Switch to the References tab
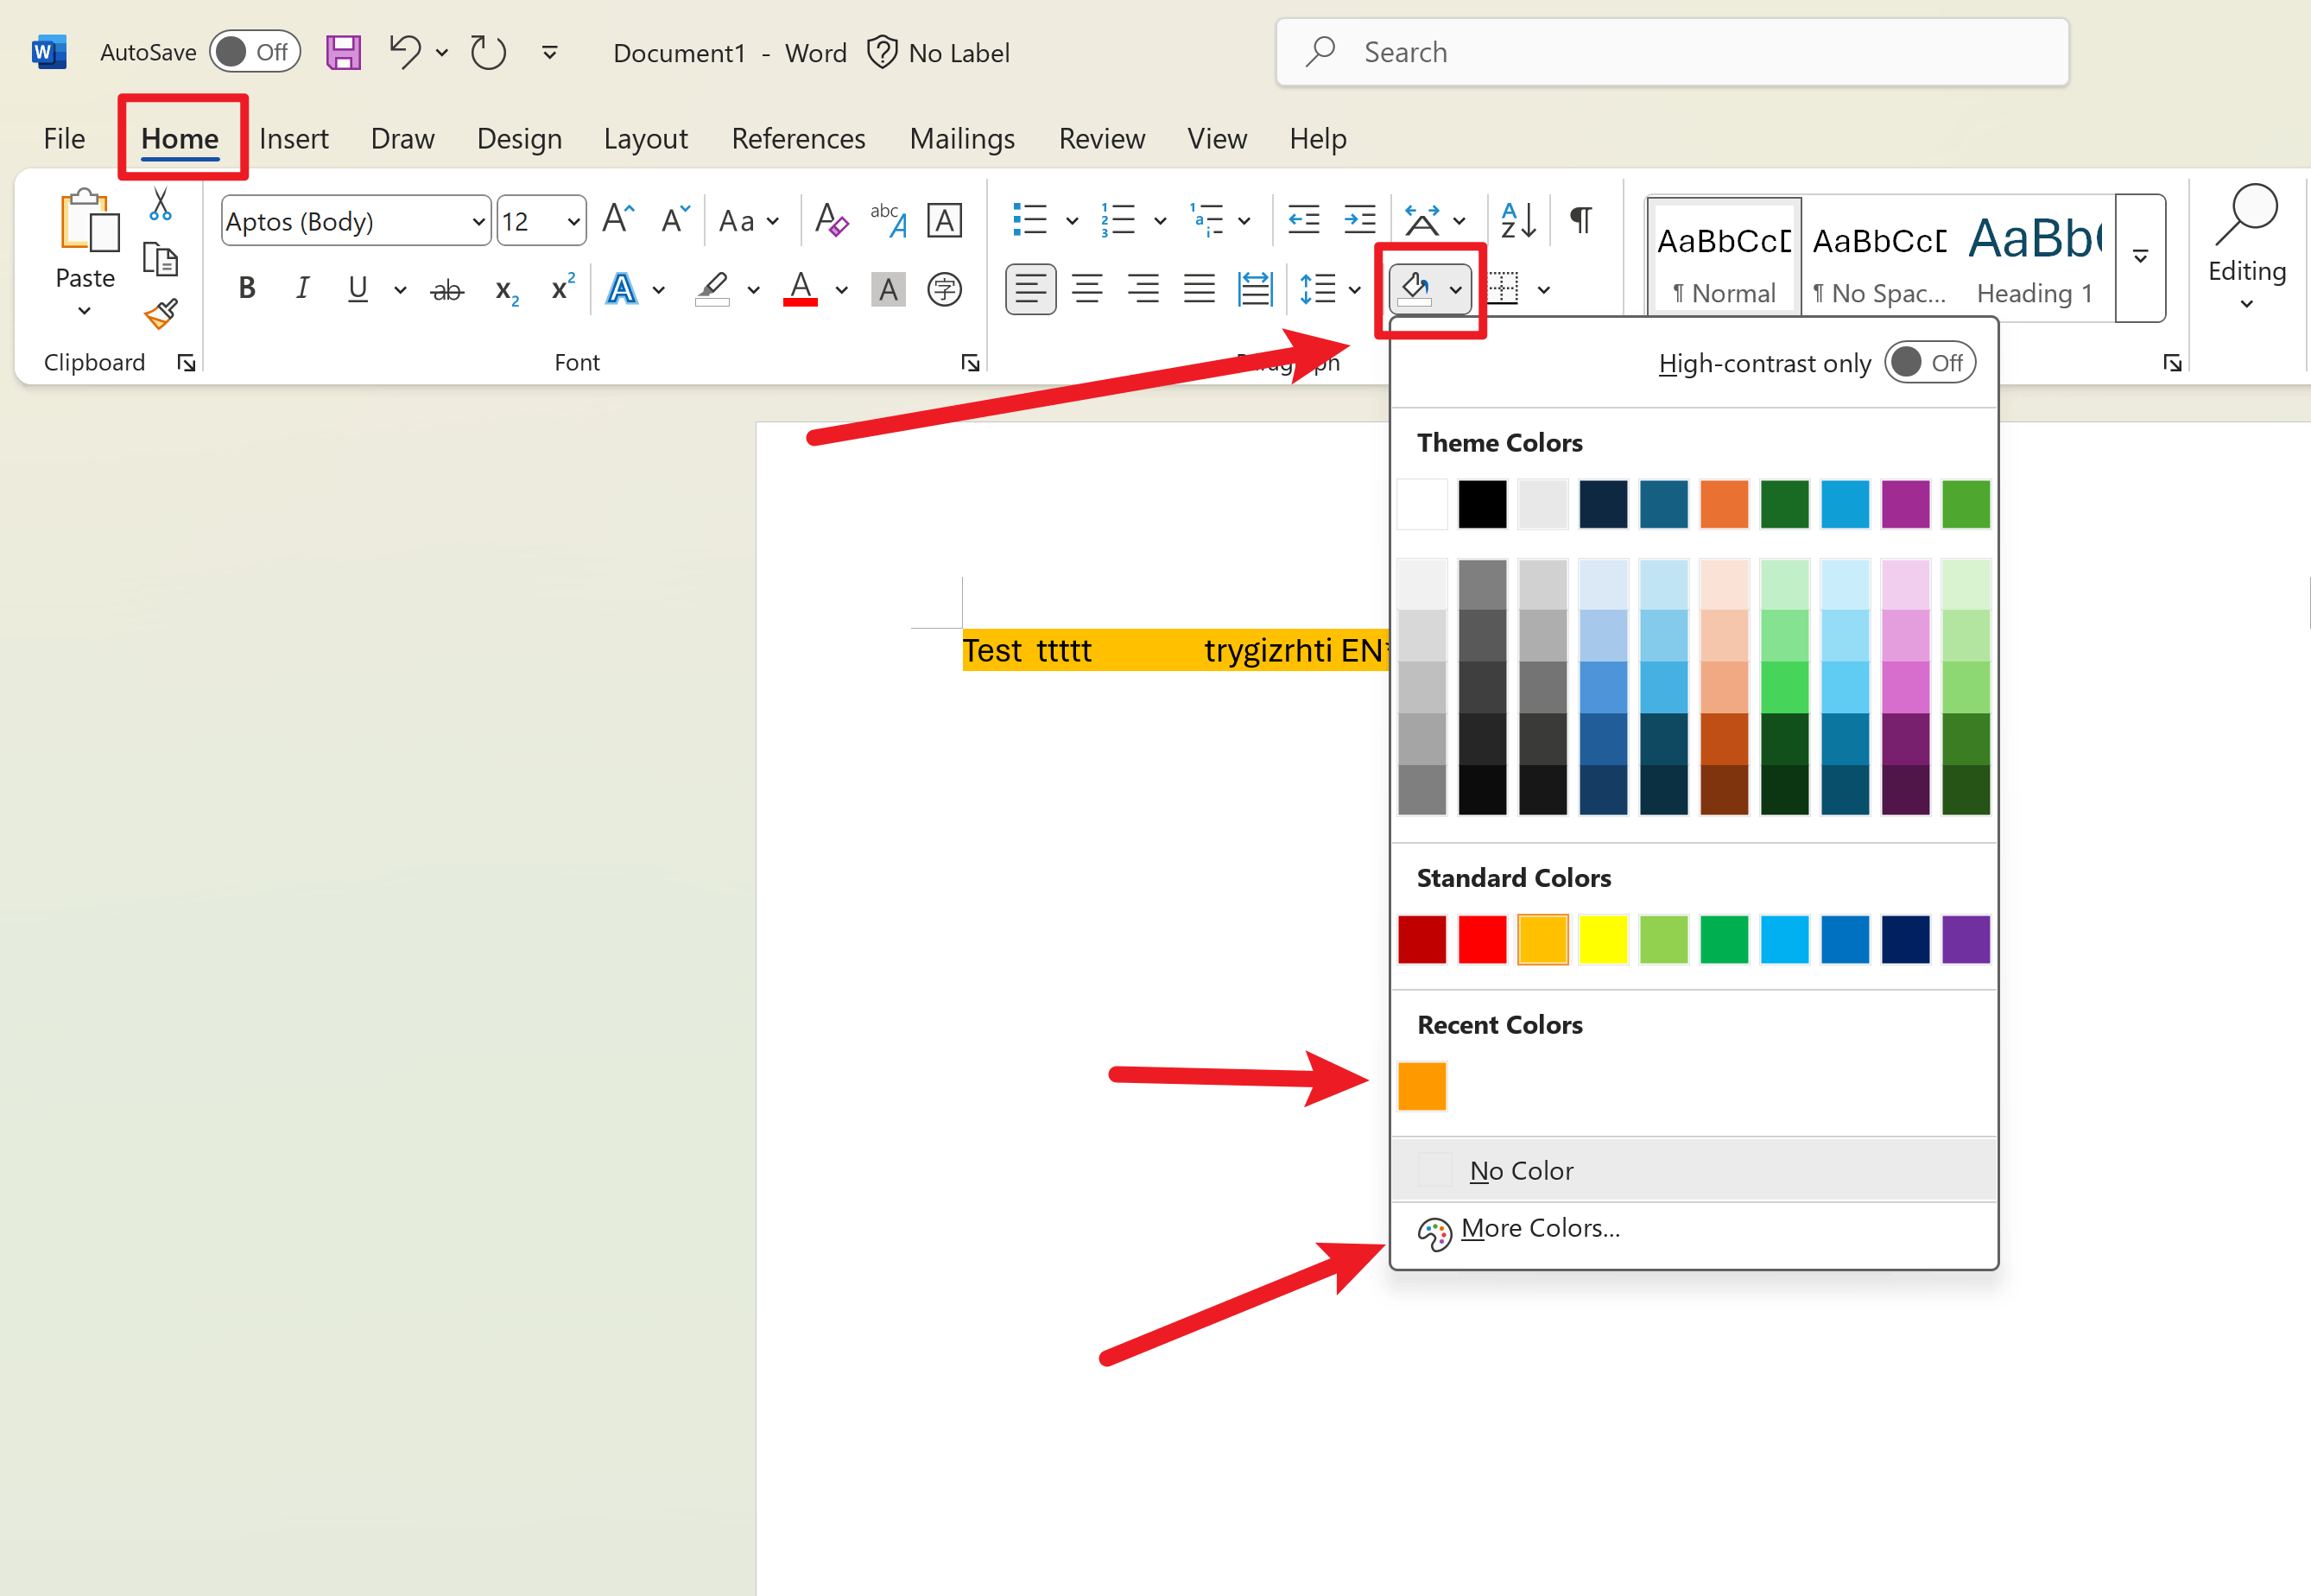Viewport: 2311px width, 1596px height. coord(798,139)
